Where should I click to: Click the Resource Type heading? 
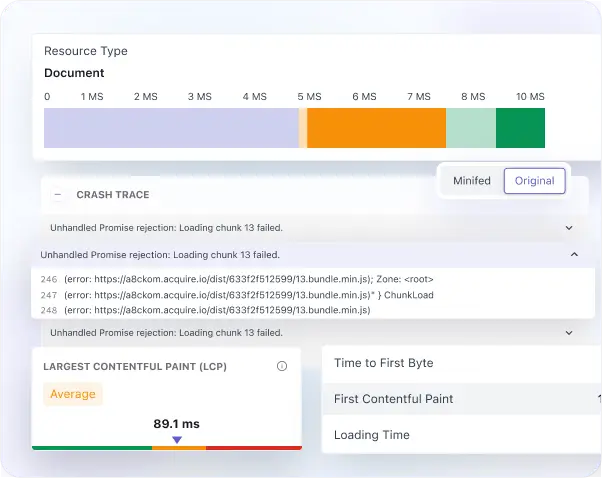click(x=86, y=51)
